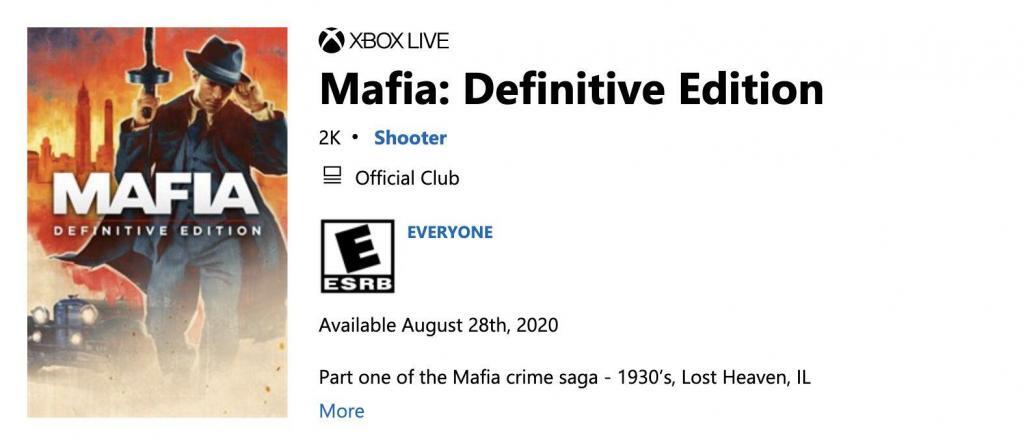The height and width of the screenshot is (441, 1024).
Task: Expand the description with the More link
Action: 341,411
